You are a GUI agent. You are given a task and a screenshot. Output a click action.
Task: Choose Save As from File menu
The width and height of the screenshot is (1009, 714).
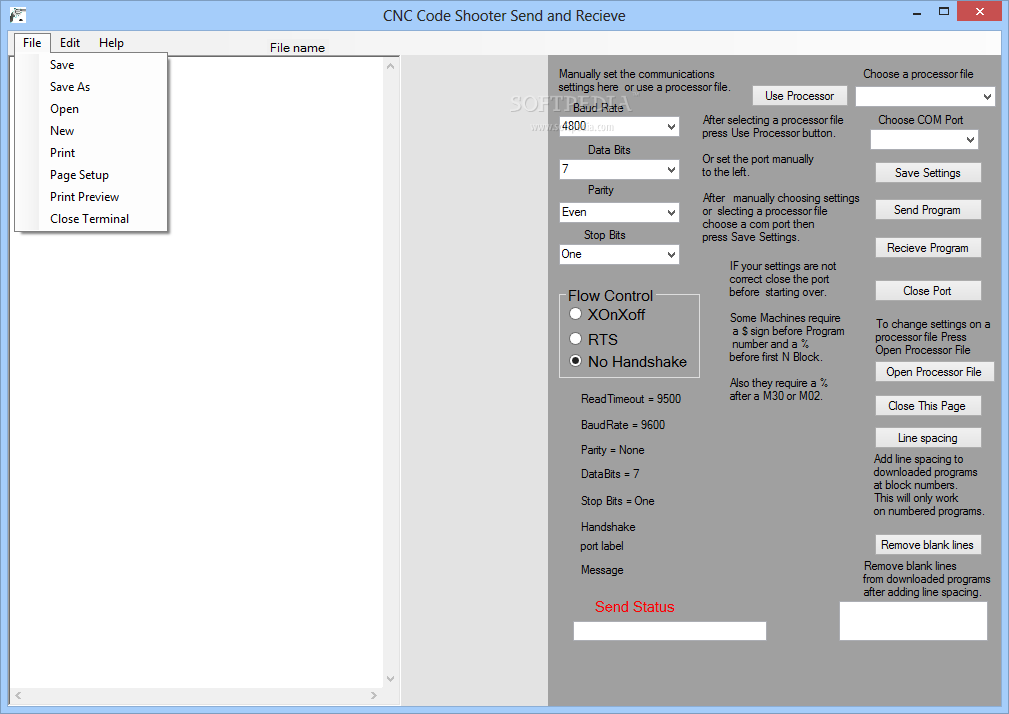91,87
